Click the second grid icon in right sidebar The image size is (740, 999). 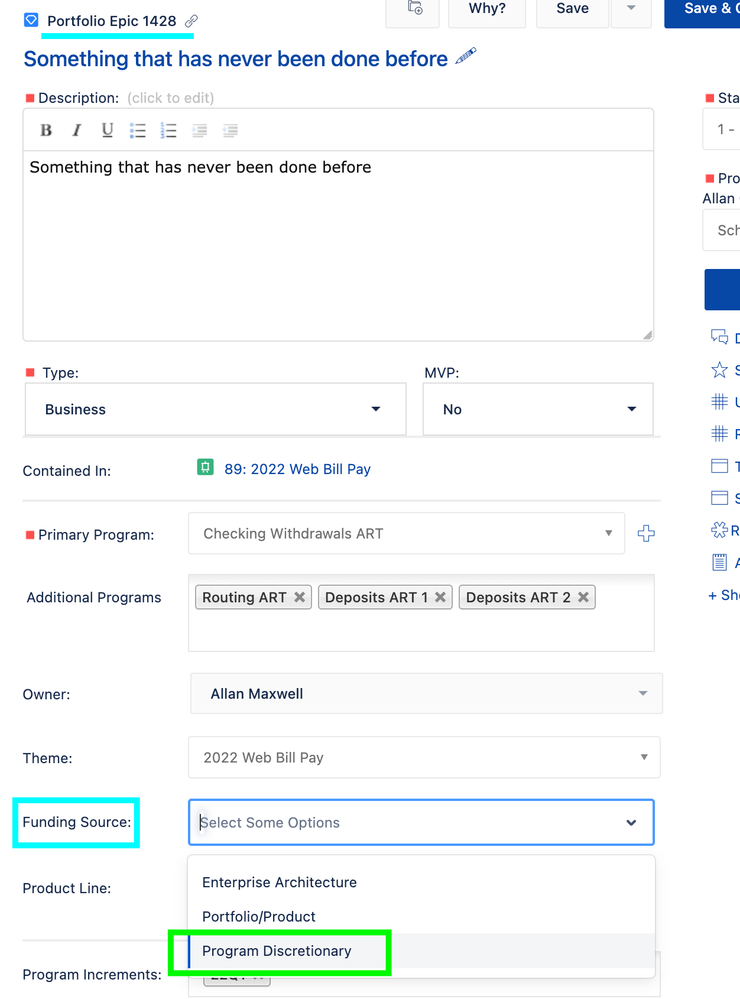719,434
